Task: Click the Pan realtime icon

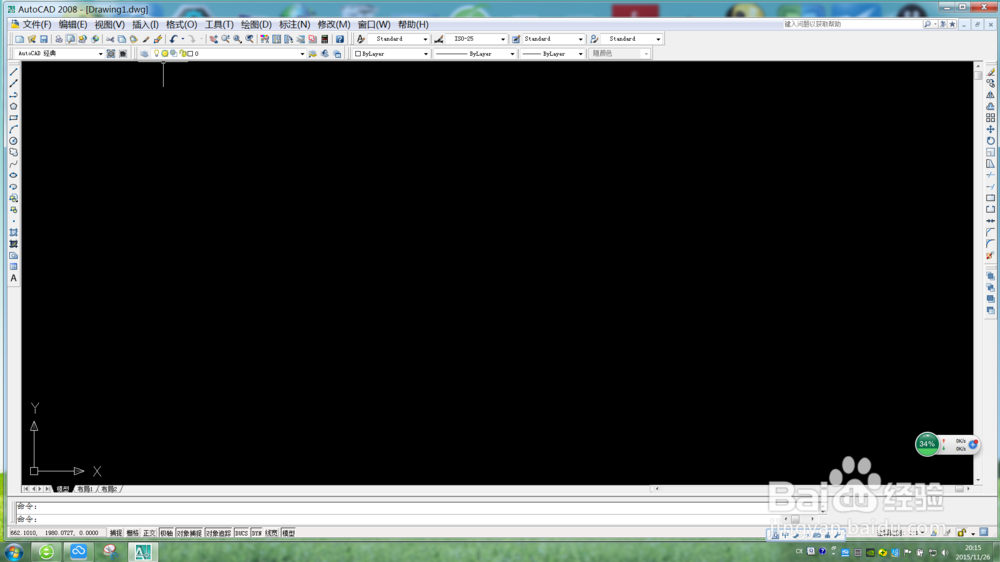Action: pos(214,39)
